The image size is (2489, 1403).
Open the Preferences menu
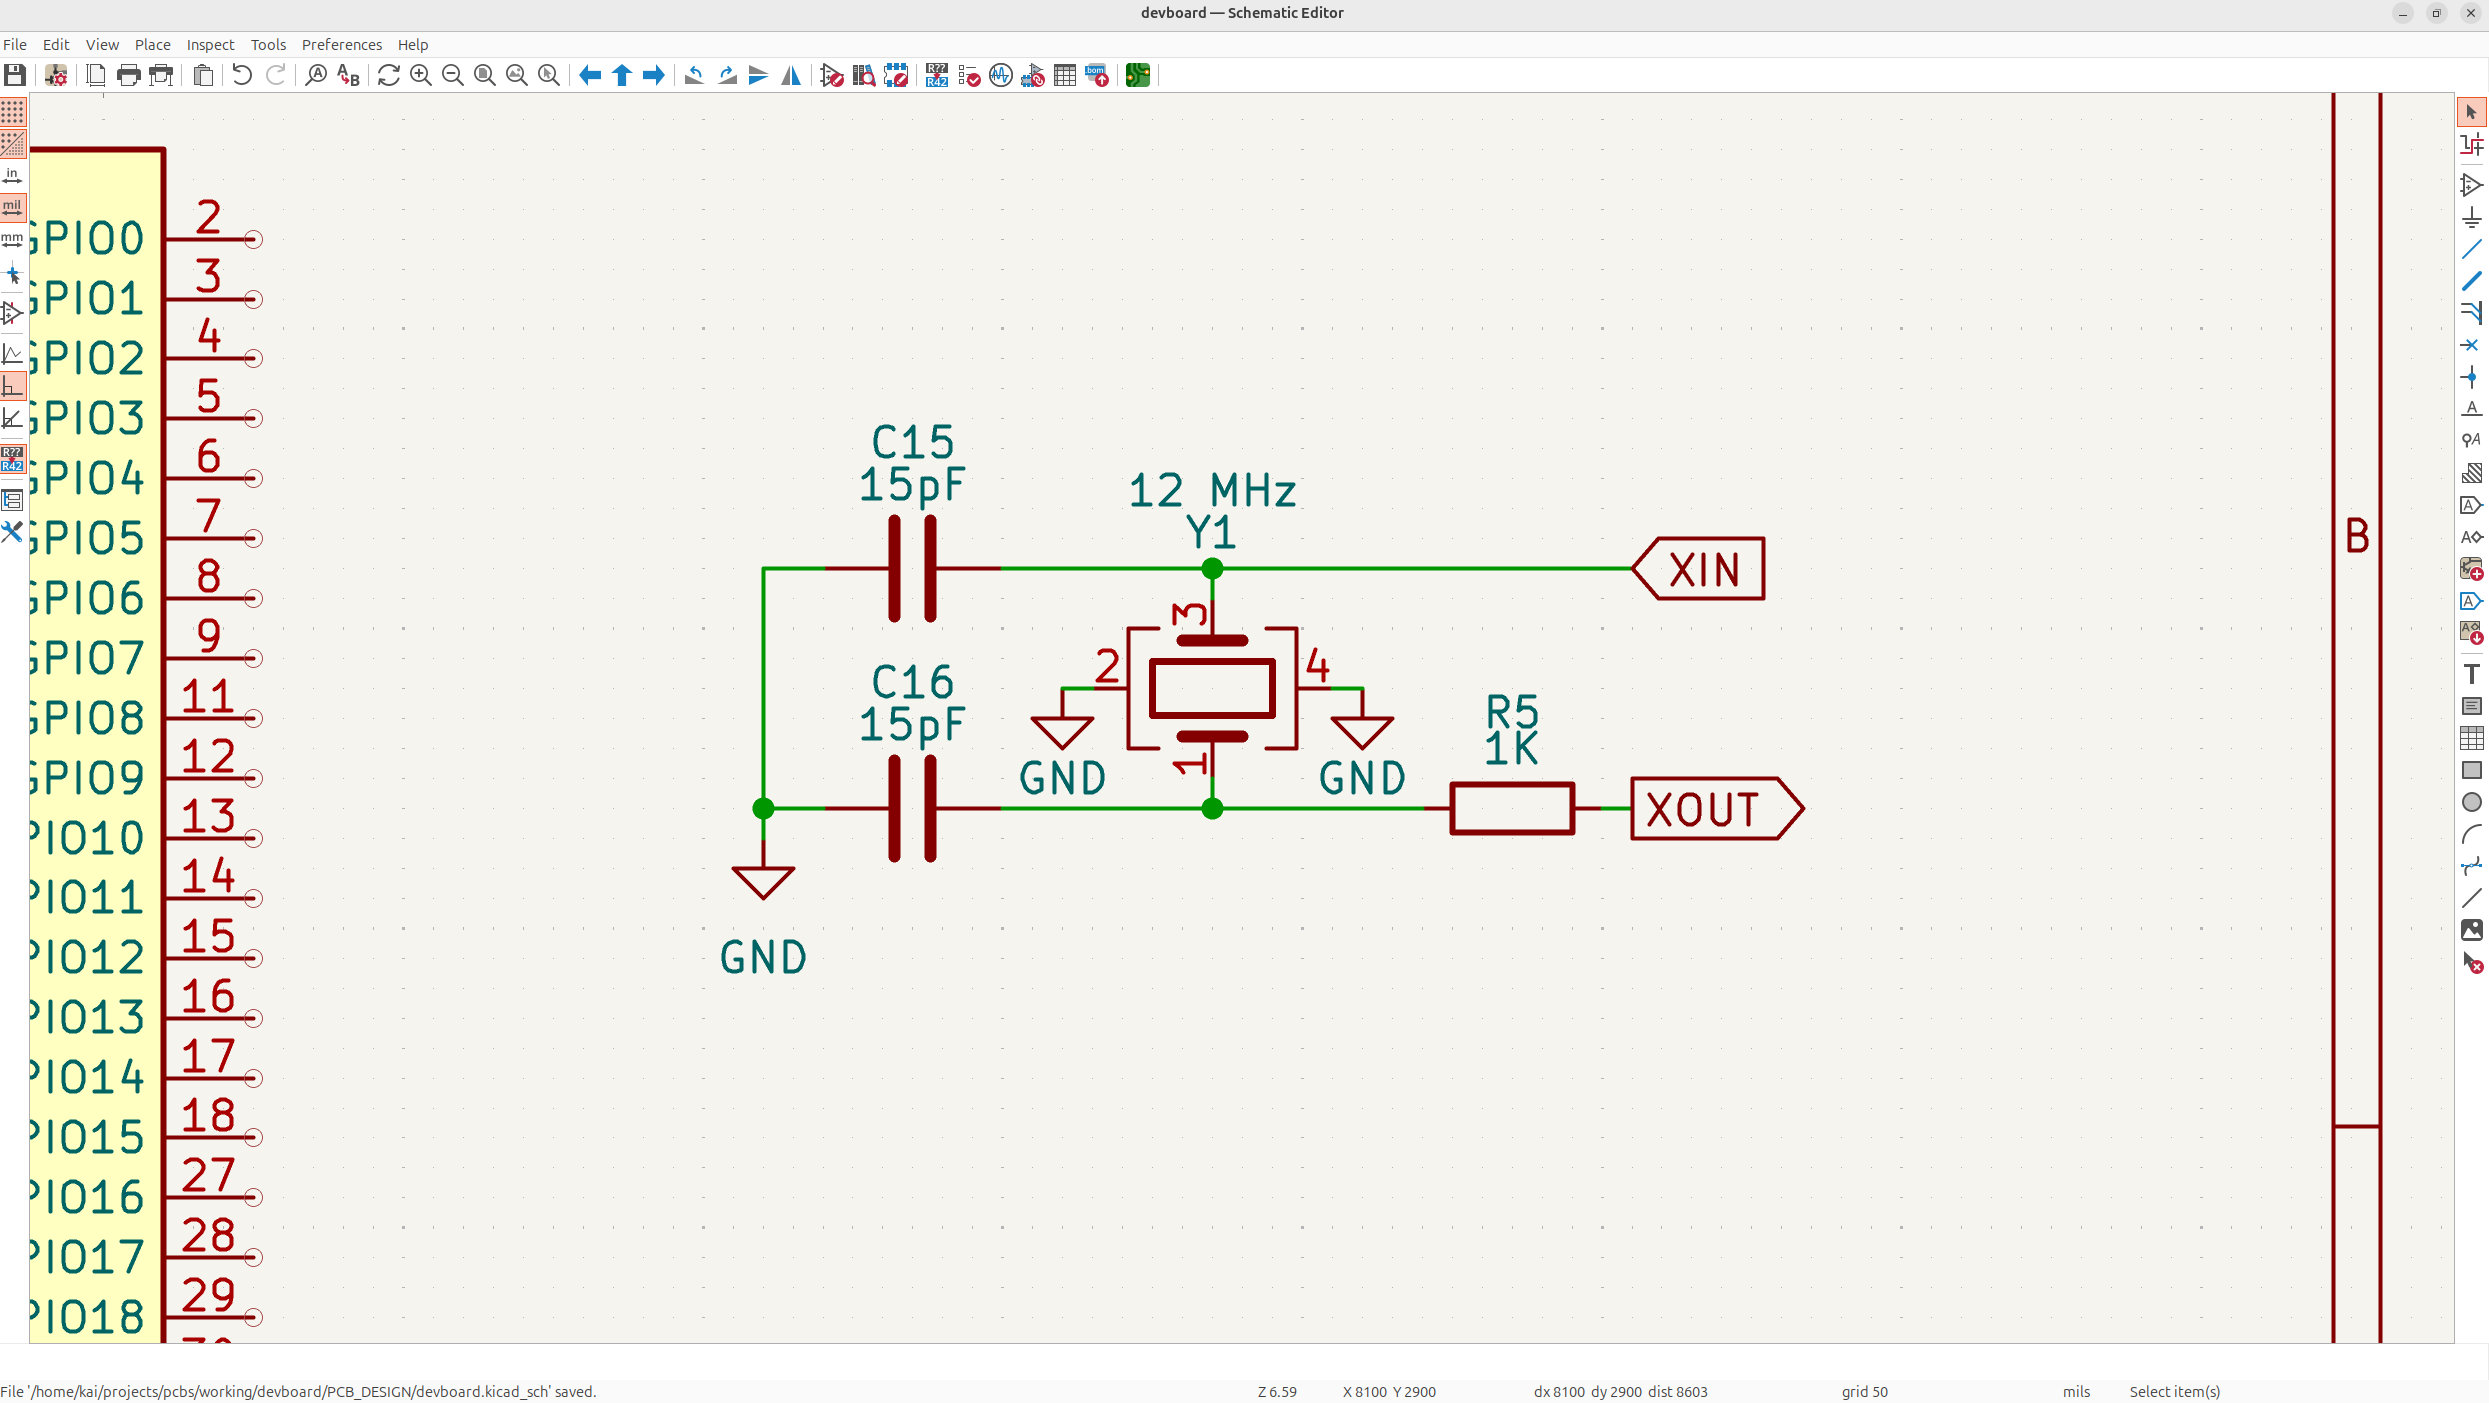341,44
